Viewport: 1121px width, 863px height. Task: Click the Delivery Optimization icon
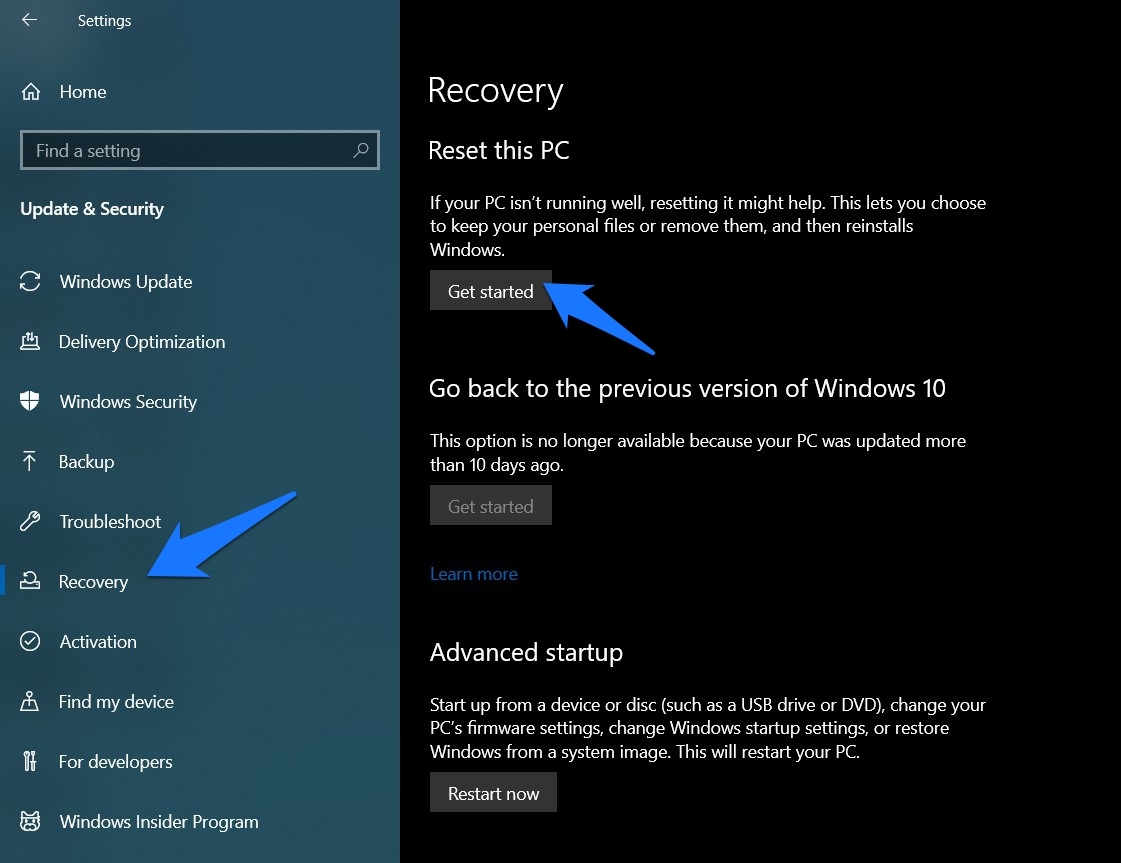point(30,342)
